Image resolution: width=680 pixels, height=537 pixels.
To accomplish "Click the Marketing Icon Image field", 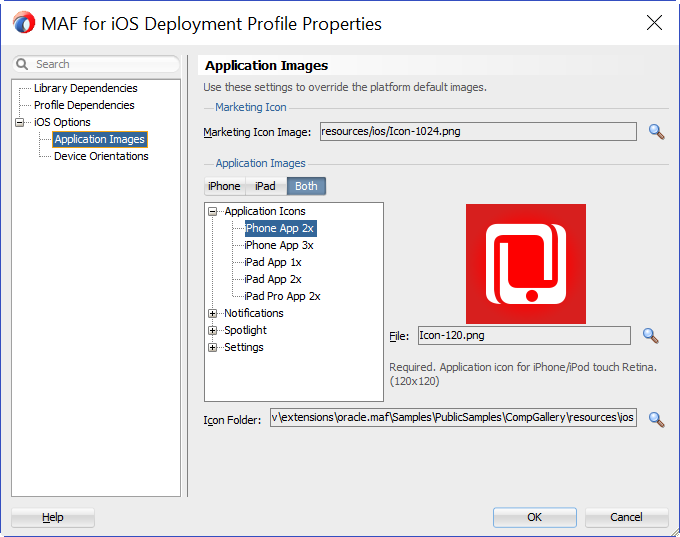I will [478, 131].
